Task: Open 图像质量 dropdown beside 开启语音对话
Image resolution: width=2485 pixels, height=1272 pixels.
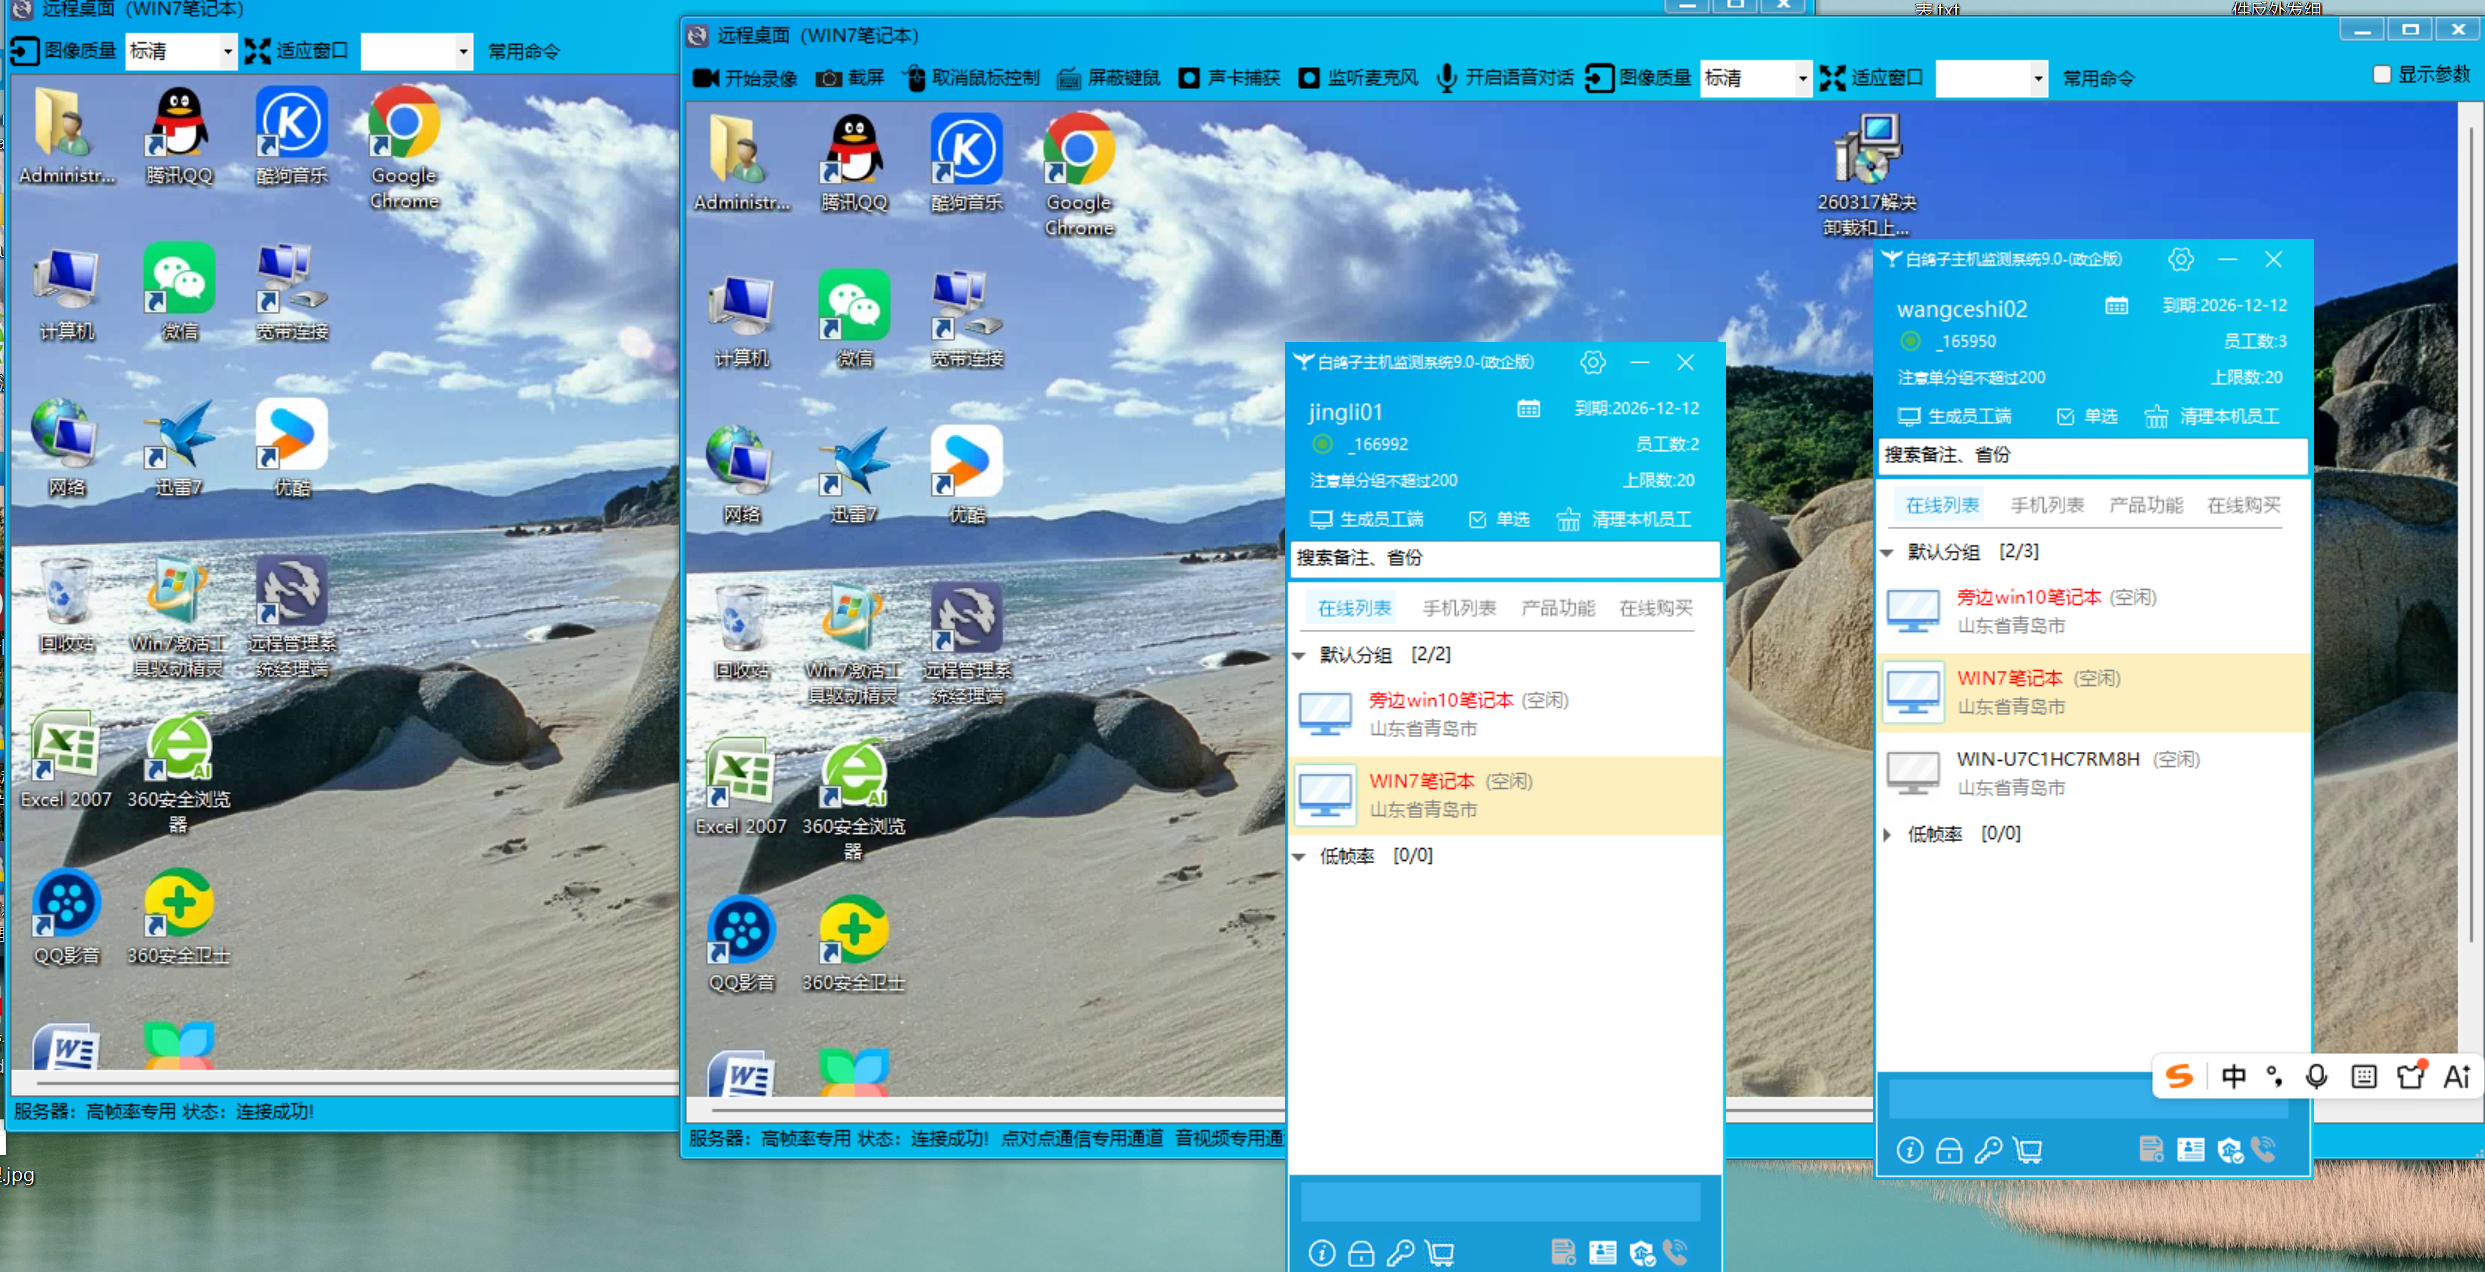Action: (x=1802, y=78)
